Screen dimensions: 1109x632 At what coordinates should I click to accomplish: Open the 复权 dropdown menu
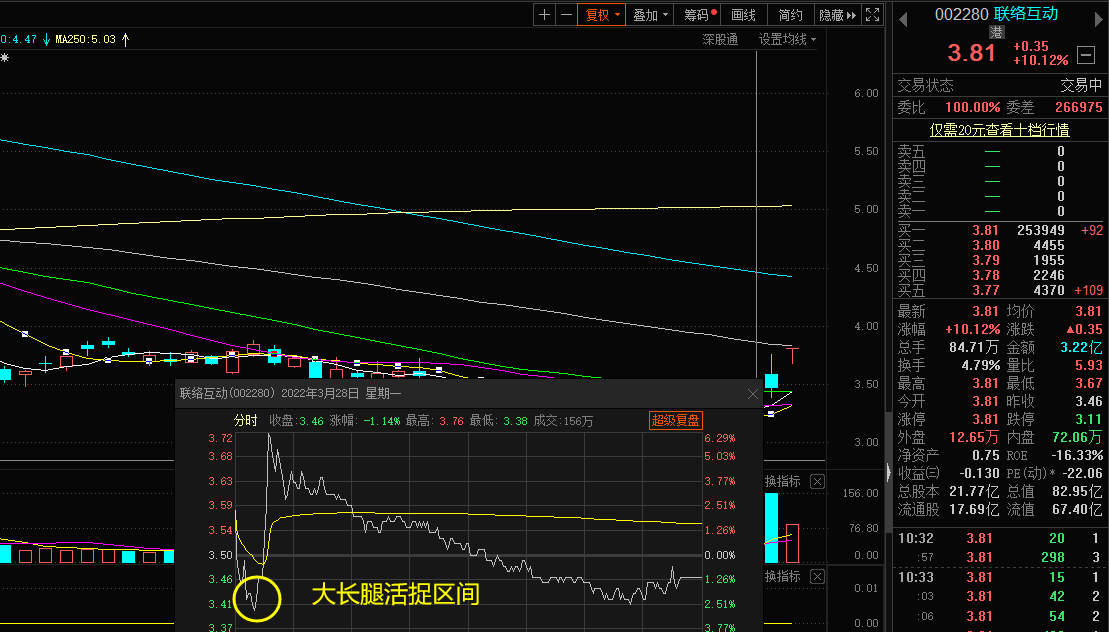(x=603, y=15)
